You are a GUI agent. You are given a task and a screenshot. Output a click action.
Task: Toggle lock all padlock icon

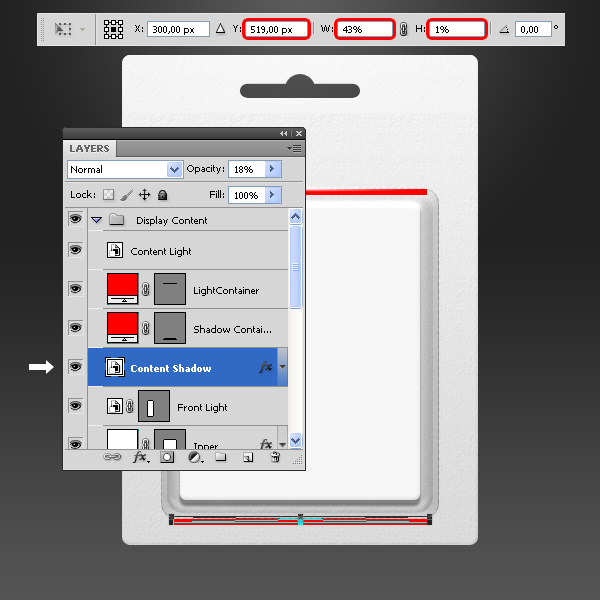163,195
